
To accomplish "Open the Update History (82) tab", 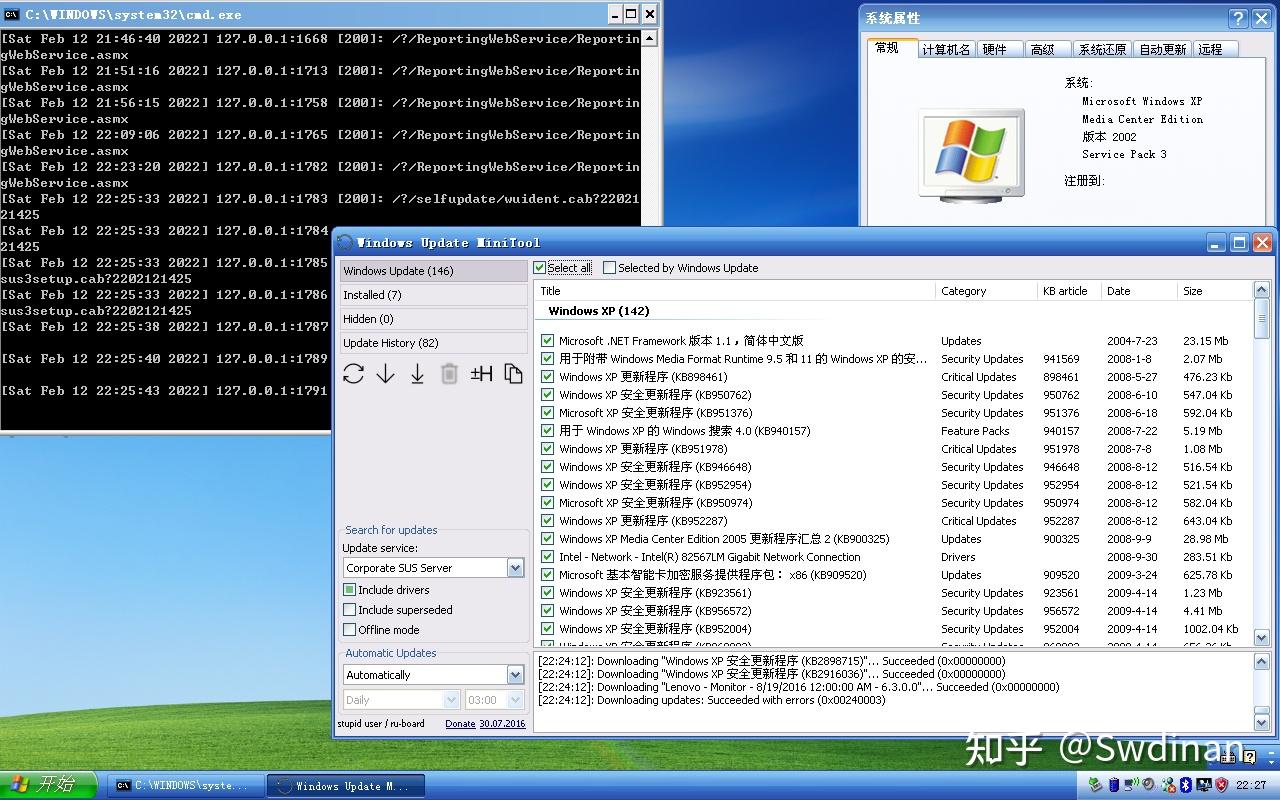I will coord(433,343).
